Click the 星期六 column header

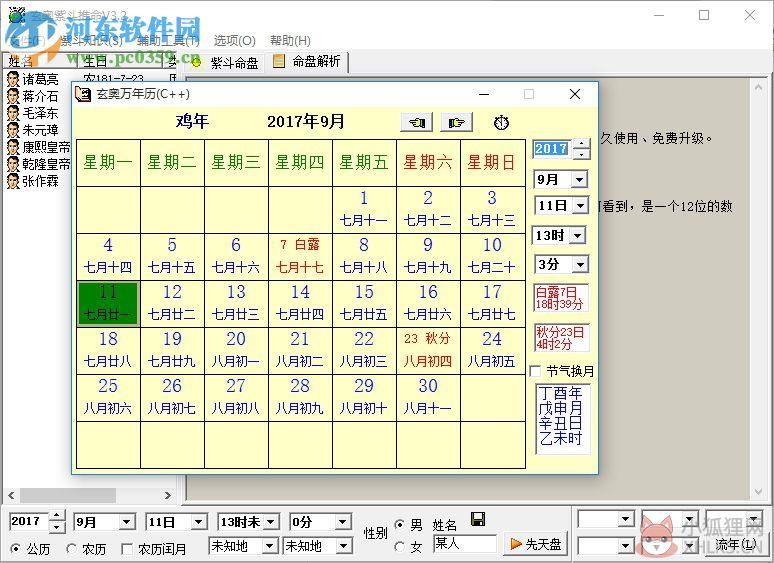click(428, 163)
